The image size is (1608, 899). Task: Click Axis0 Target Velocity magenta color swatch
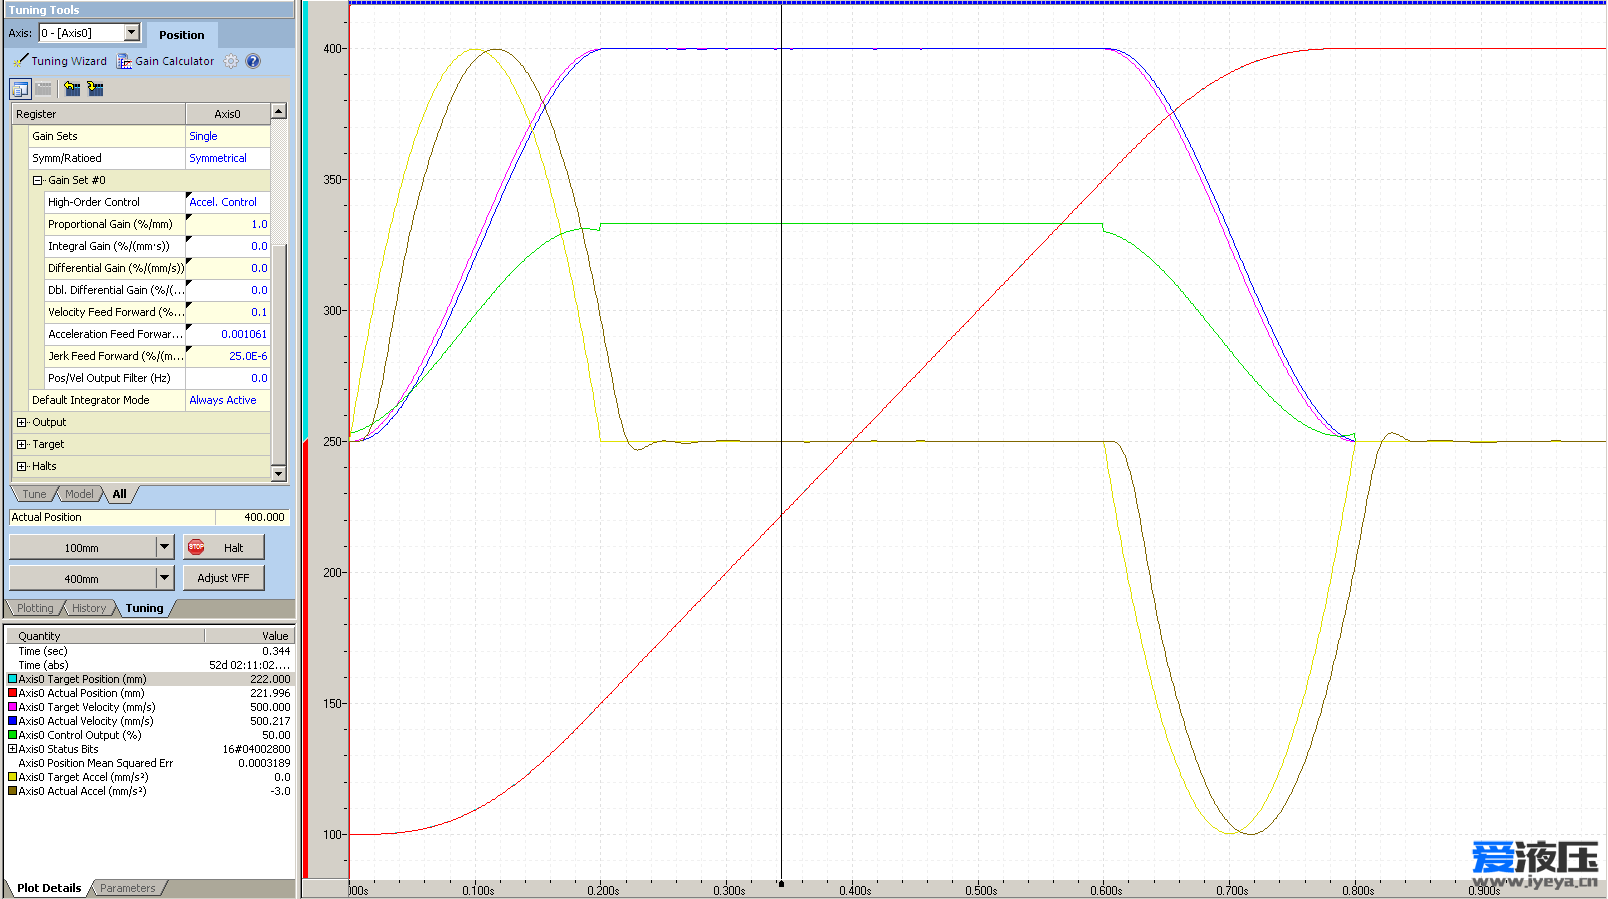(x=12, y=707)
